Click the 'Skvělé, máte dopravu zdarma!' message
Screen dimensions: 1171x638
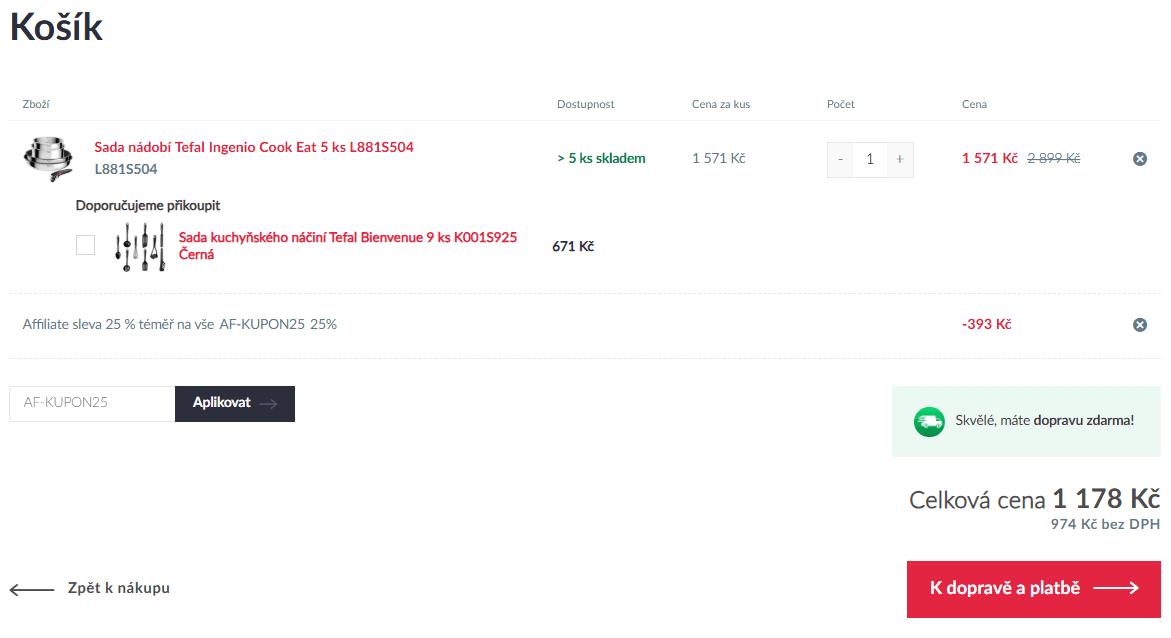(1045, 421)
